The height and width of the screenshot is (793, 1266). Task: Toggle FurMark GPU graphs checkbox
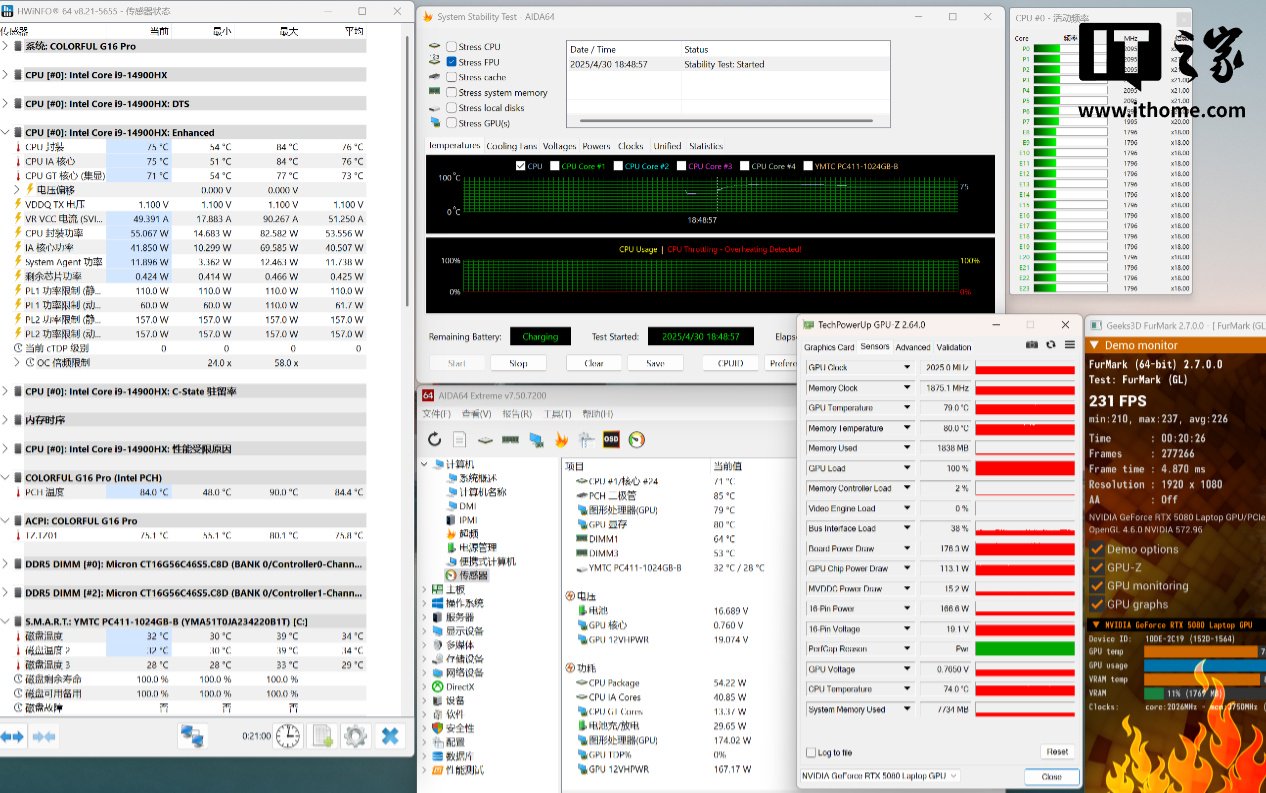pos(1097,604)
